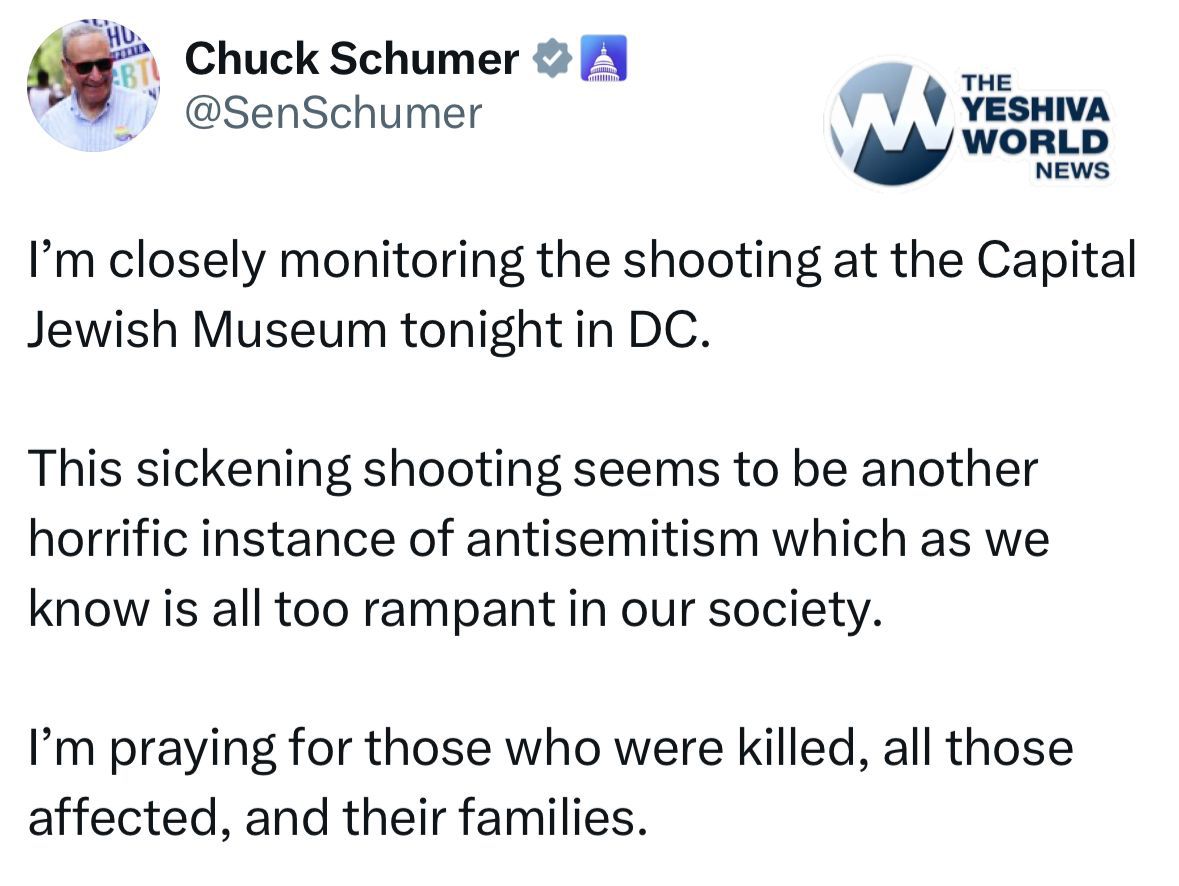Click the paragraph beginning "I'm praying for"
The height and width of the screenshot is (886, 1179).
click(x=550, y=783)
